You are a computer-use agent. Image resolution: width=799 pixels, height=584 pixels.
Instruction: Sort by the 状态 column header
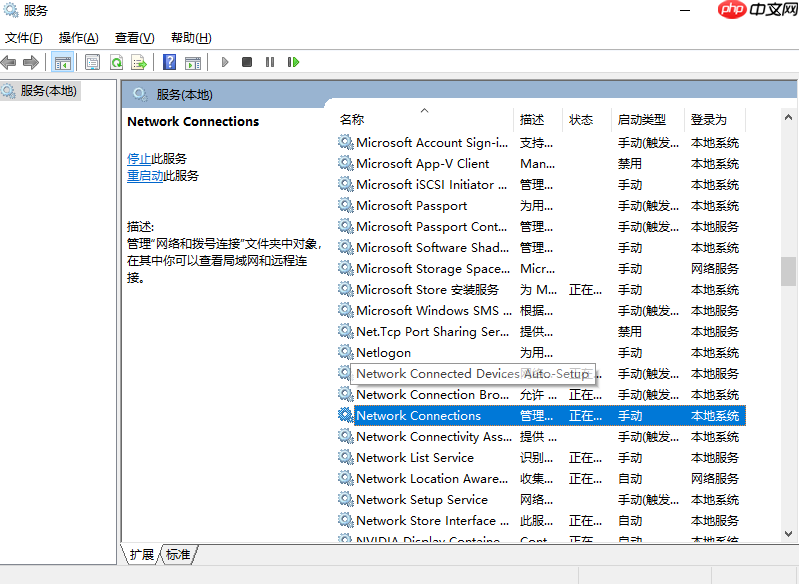point(587,120)
